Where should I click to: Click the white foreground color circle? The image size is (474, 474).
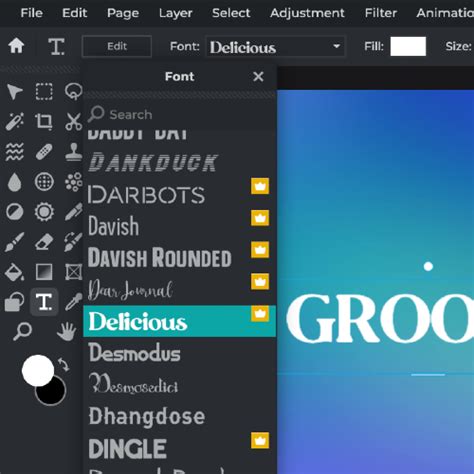click(38, 371)
